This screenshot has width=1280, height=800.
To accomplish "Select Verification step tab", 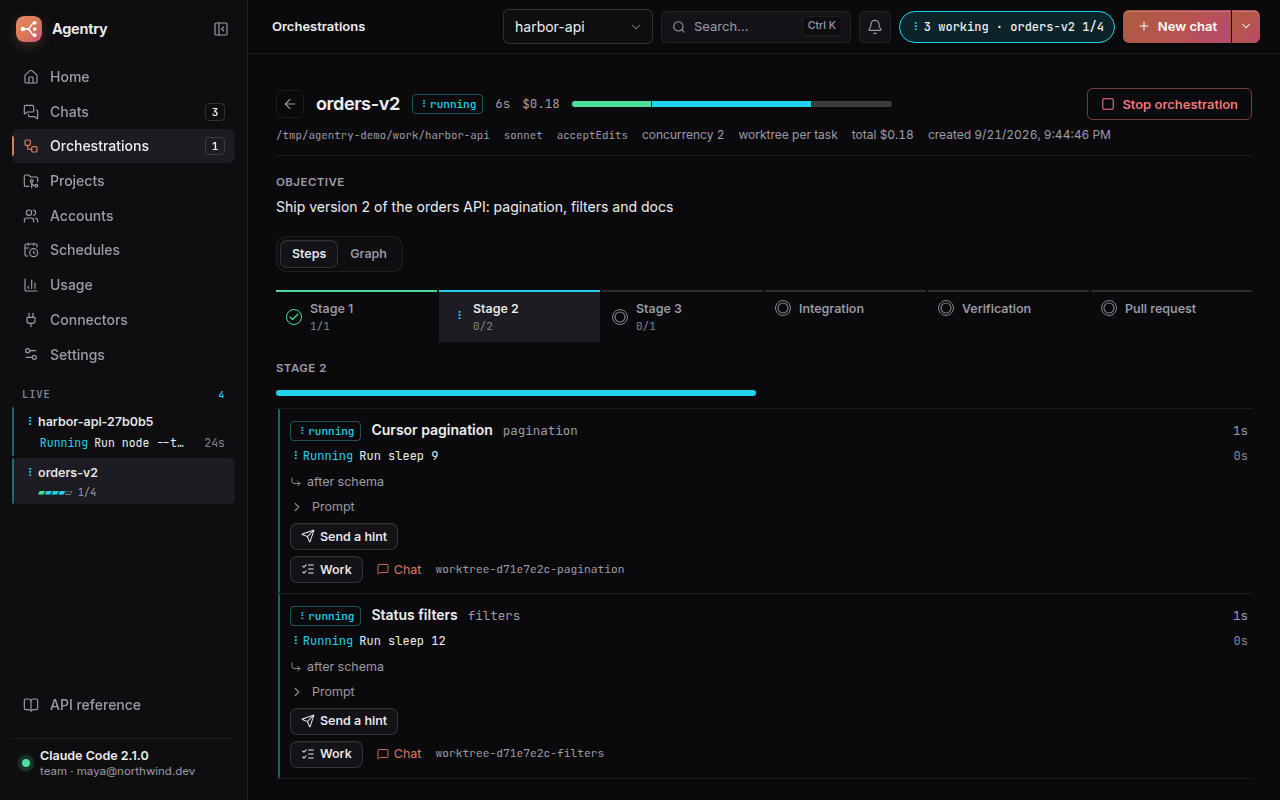I will click(1008, 316).
